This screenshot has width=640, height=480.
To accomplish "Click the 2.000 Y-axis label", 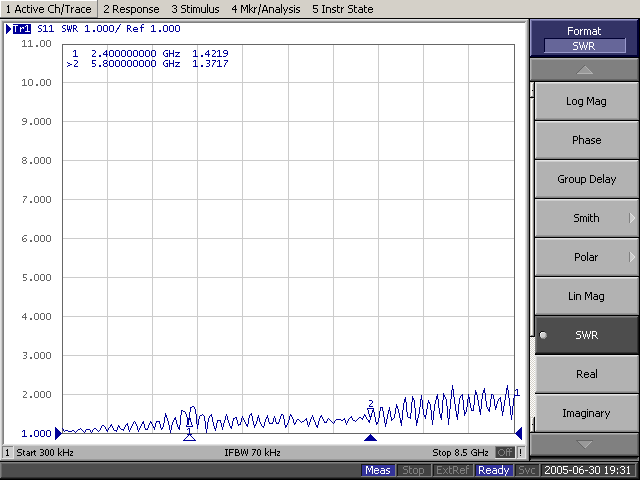I will tap(36, 395).
